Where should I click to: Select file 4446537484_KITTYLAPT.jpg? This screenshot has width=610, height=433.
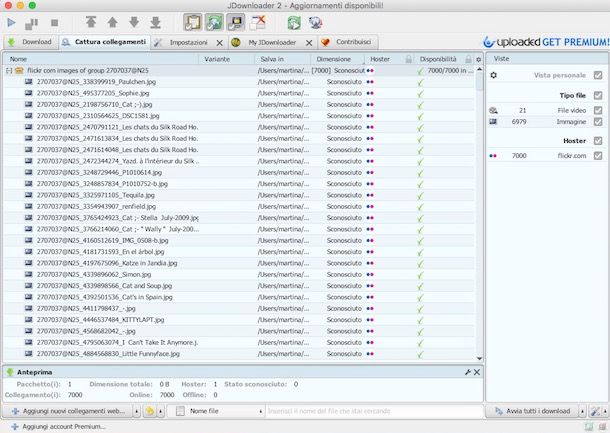(100, 319)
